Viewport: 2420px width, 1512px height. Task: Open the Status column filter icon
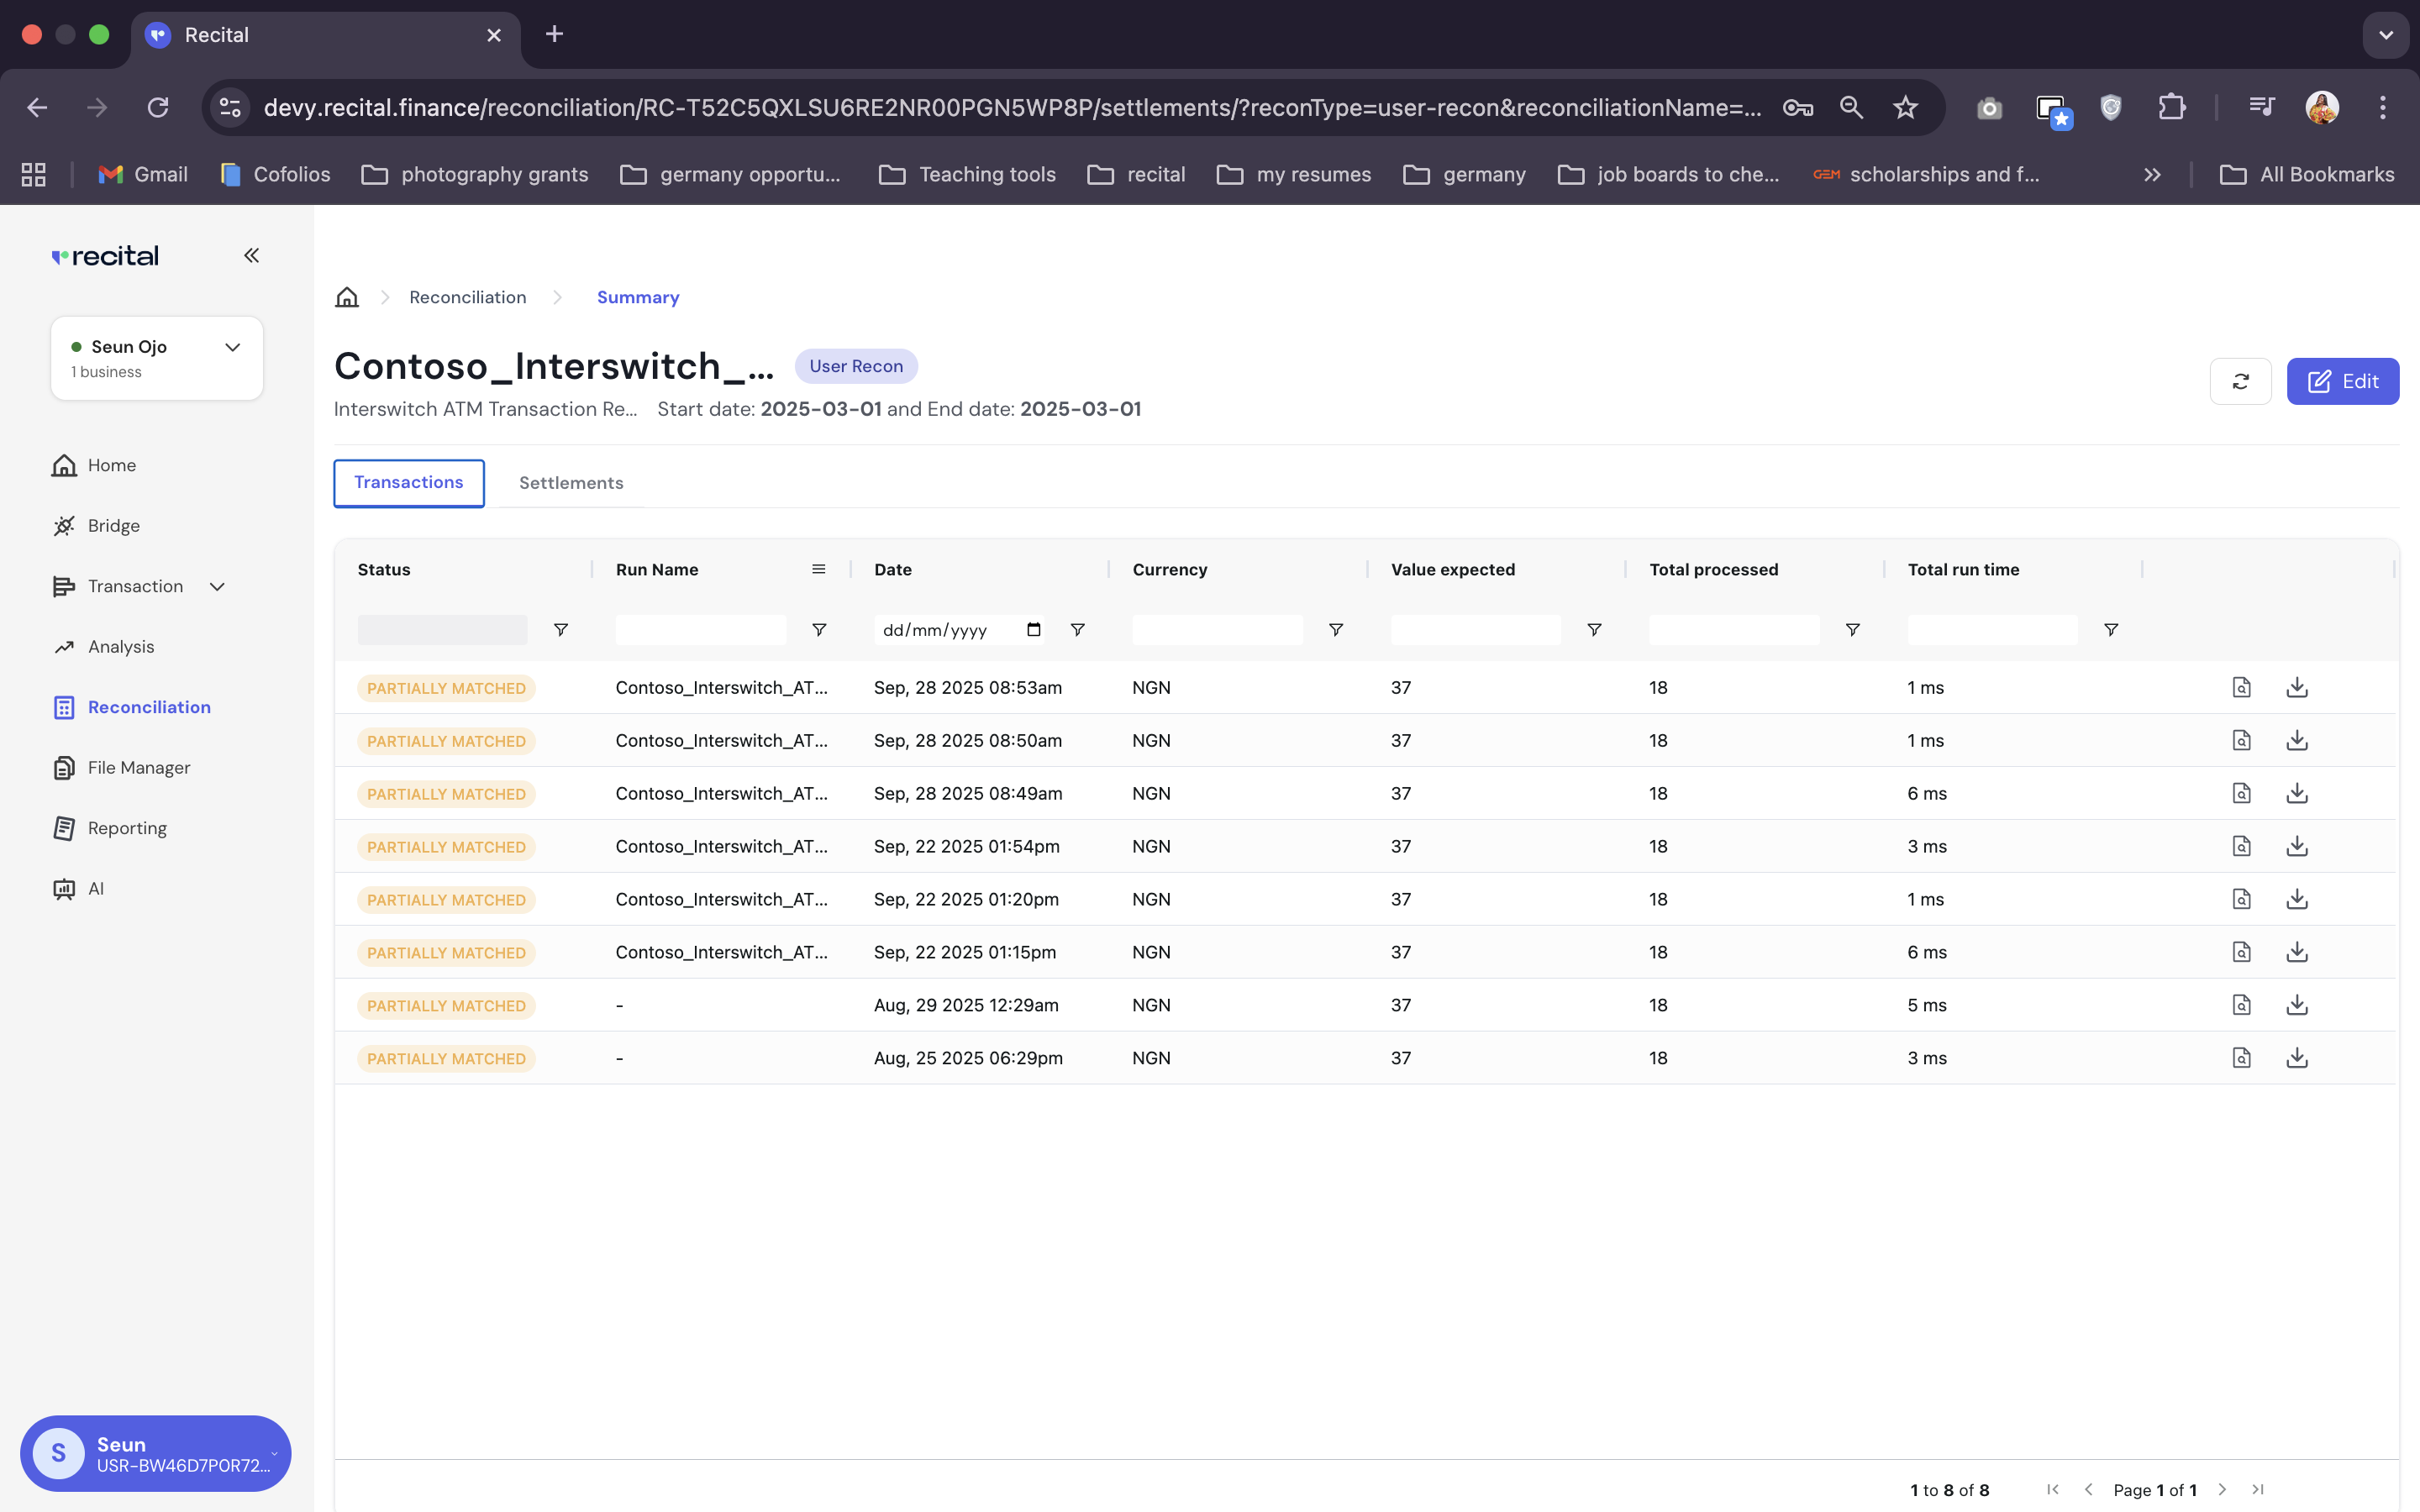(560, 630)
